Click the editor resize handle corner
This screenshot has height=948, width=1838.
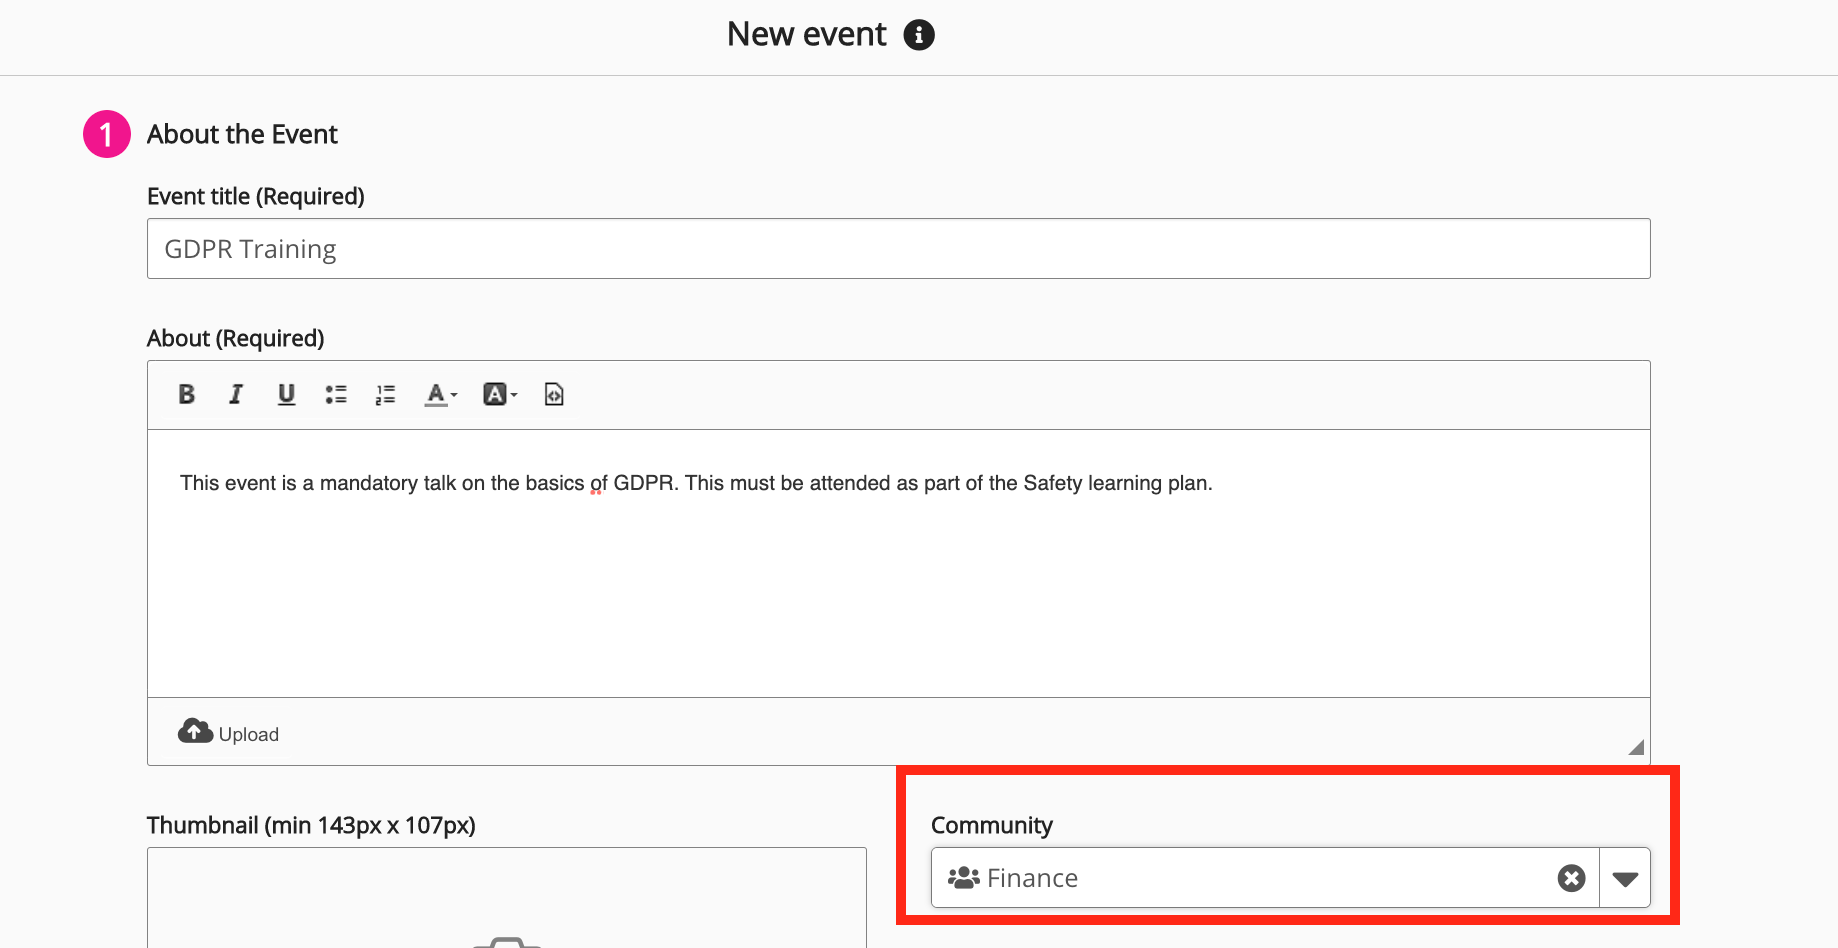[1636, 748]
